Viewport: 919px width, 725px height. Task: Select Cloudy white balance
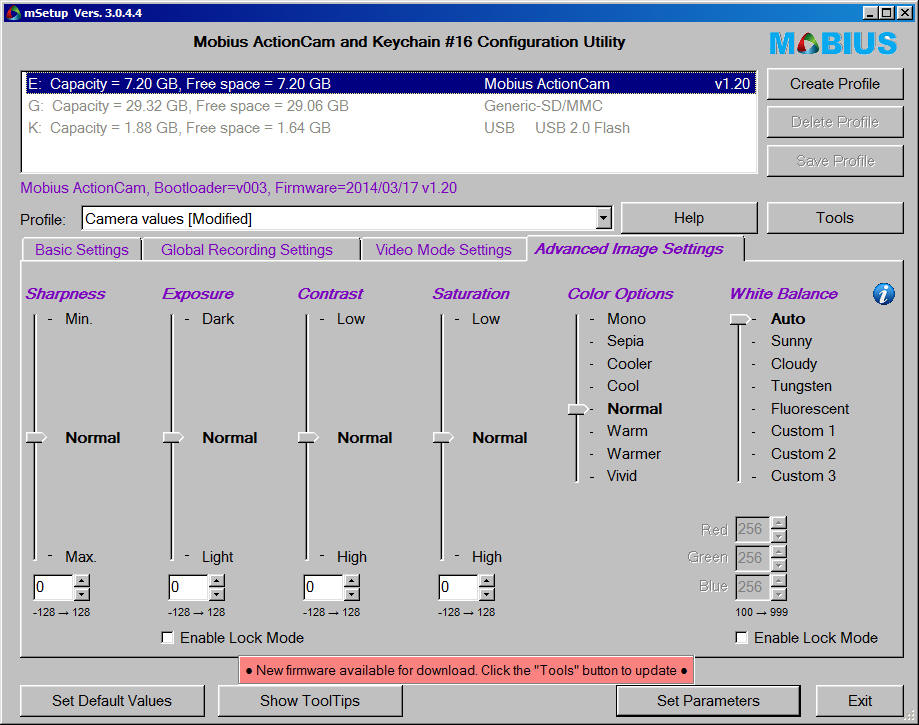pos(794,364)
